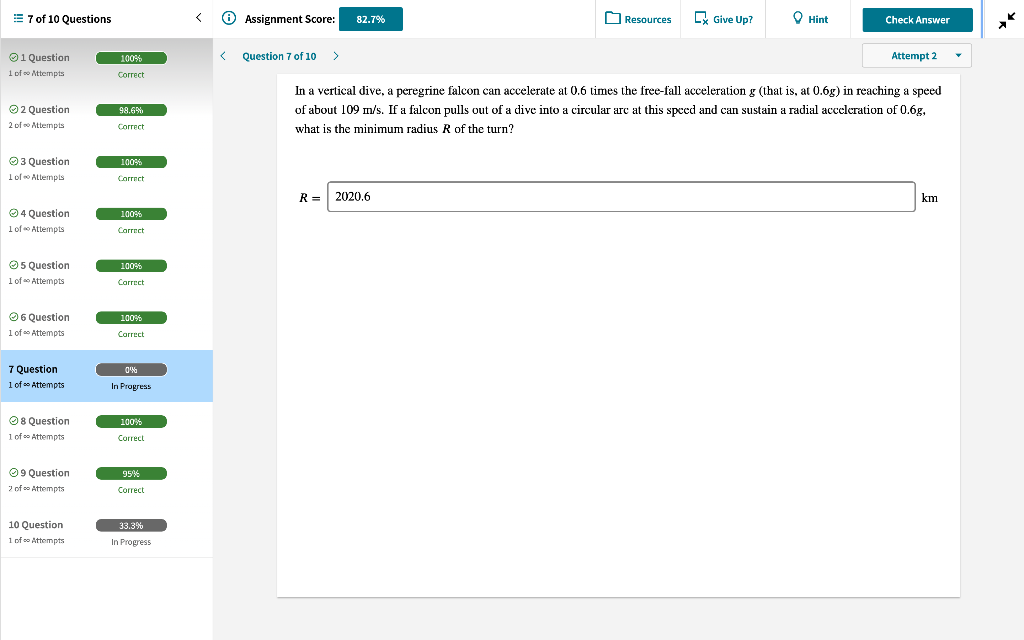Open Resources using the folder icon
1024x640 pixels.
click(613, 19)
